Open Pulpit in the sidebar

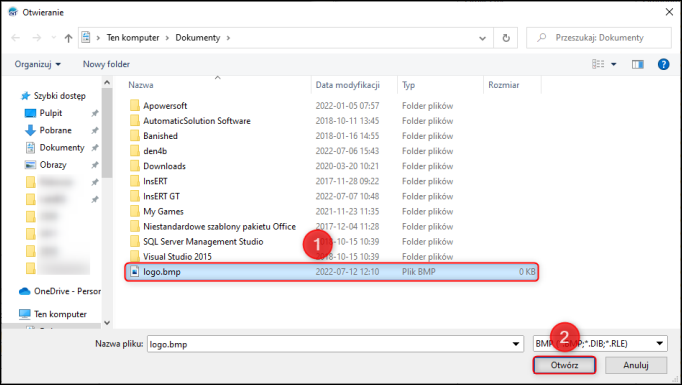click(x=51, y=113)
